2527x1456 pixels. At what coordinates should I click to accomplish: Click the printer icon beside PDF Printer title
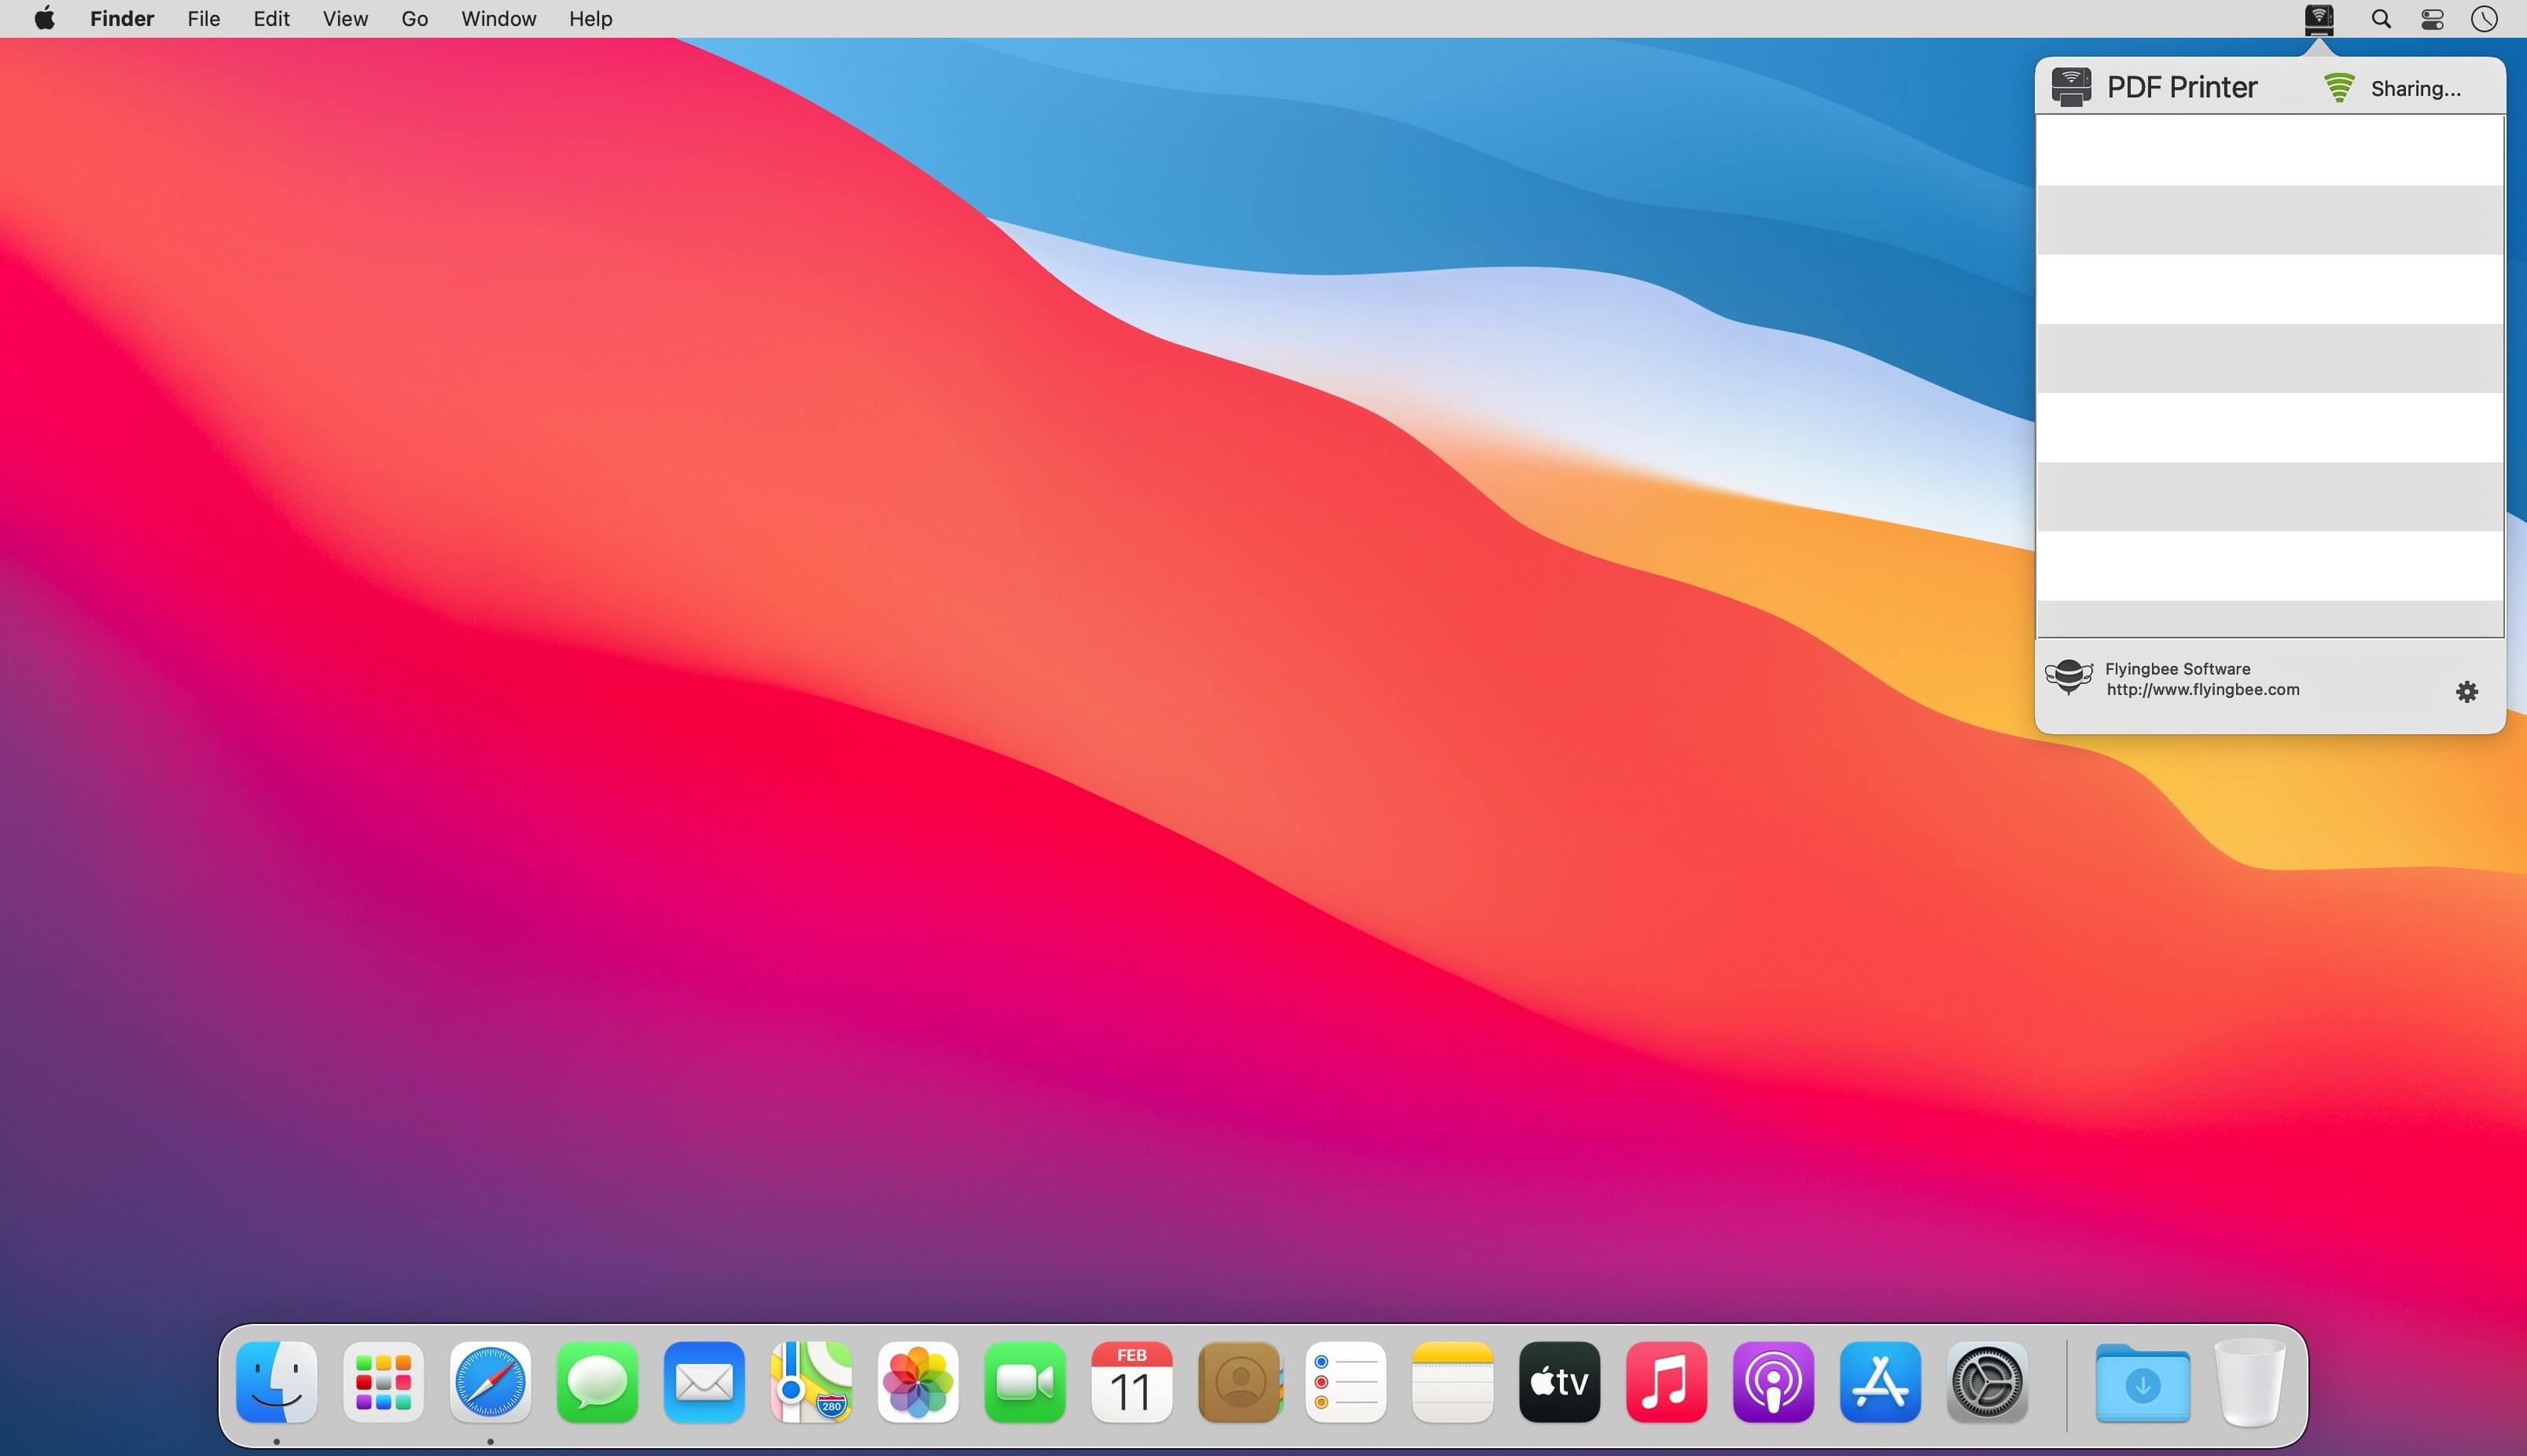(x=2071, y=87)
